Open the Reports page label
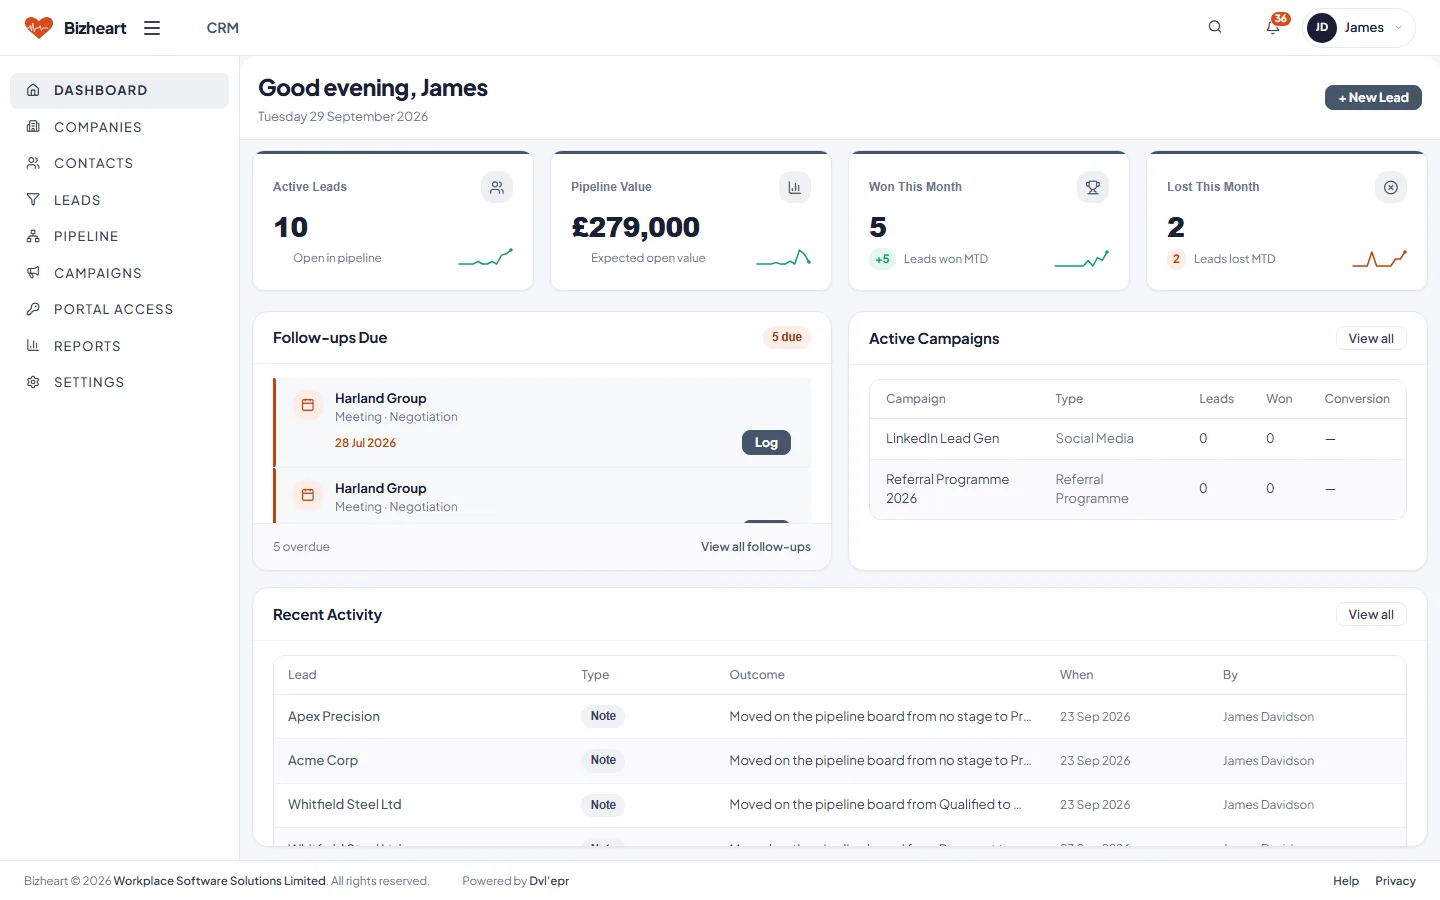The width and height of the screenshot is (1440, 900). coord(87,346)
